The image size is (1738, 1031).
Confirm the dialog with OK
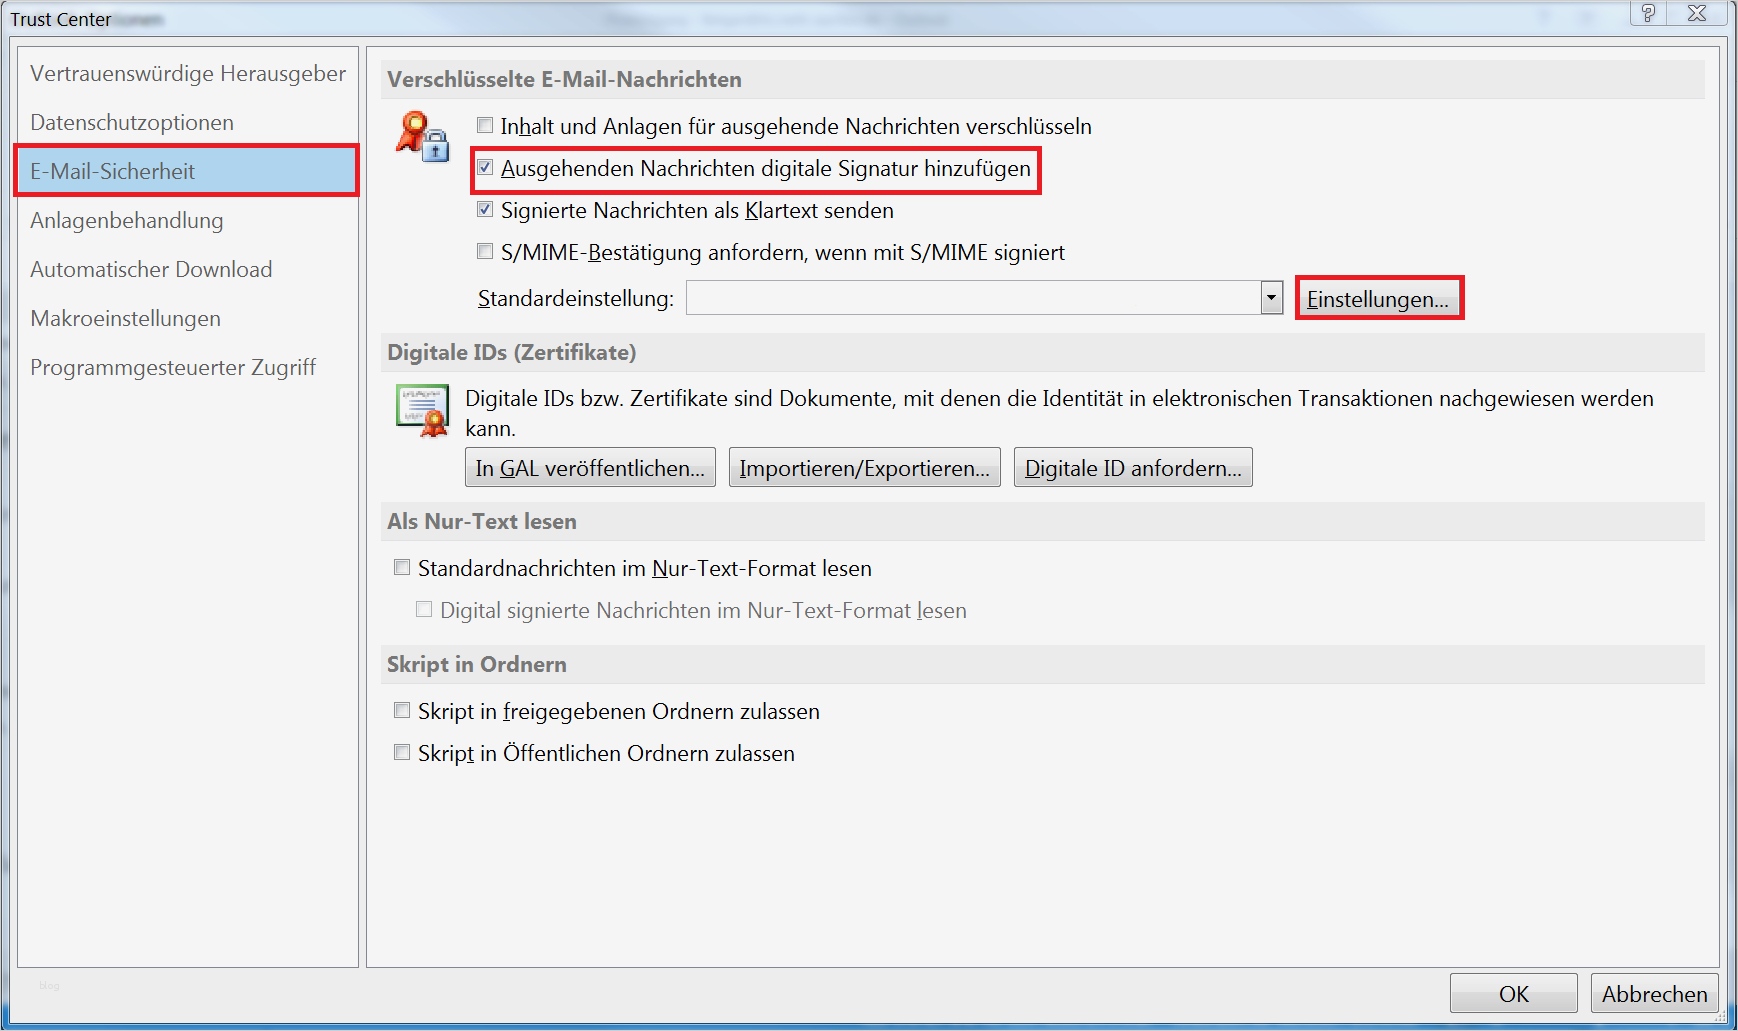point(1513,993)
